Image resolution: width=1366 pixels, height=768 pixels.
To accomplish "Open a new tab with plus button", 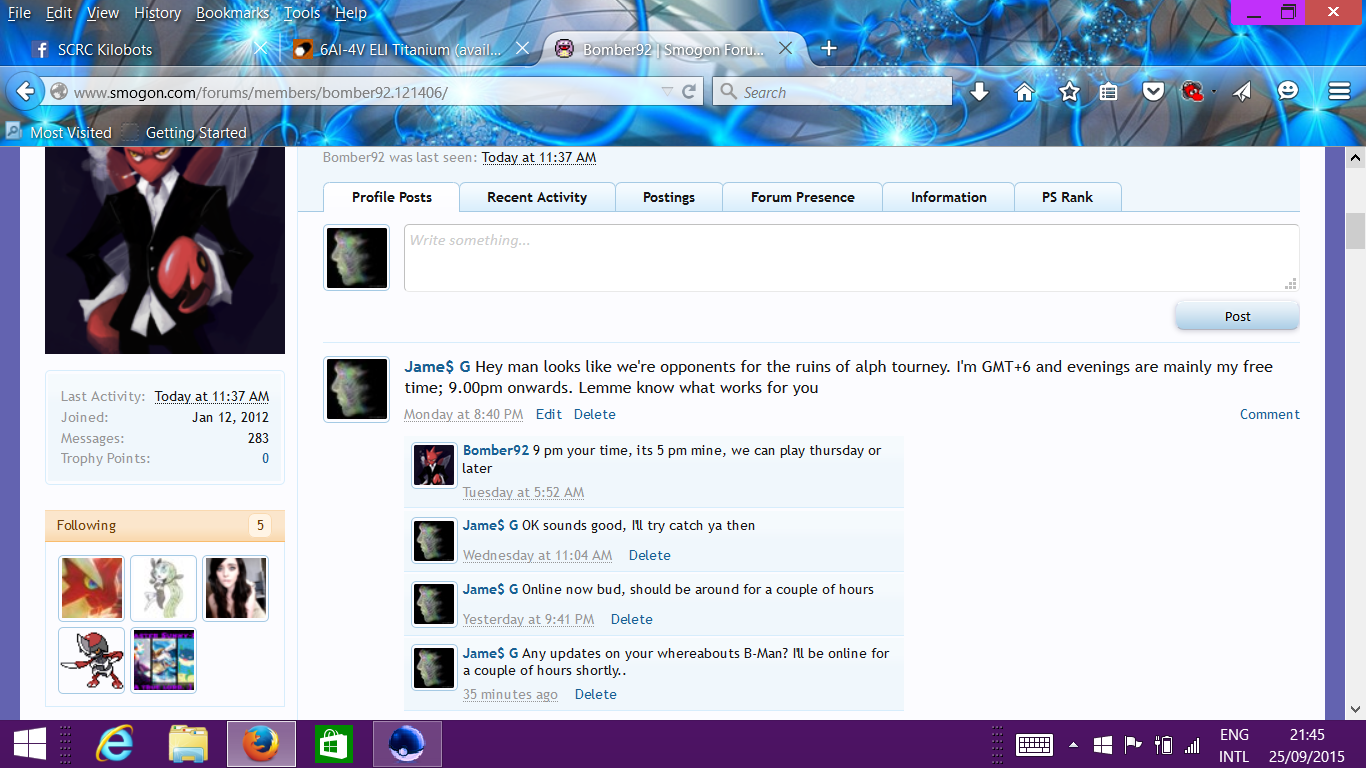I will click(828, 48).
